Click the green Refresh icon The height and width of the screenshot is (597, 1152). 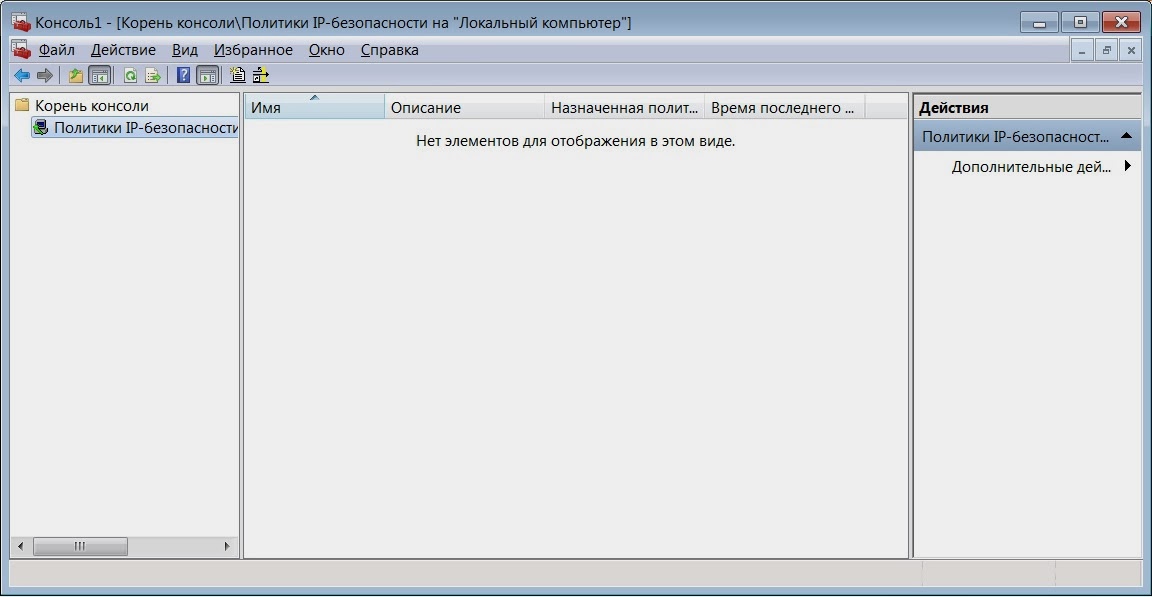[130, 75]
